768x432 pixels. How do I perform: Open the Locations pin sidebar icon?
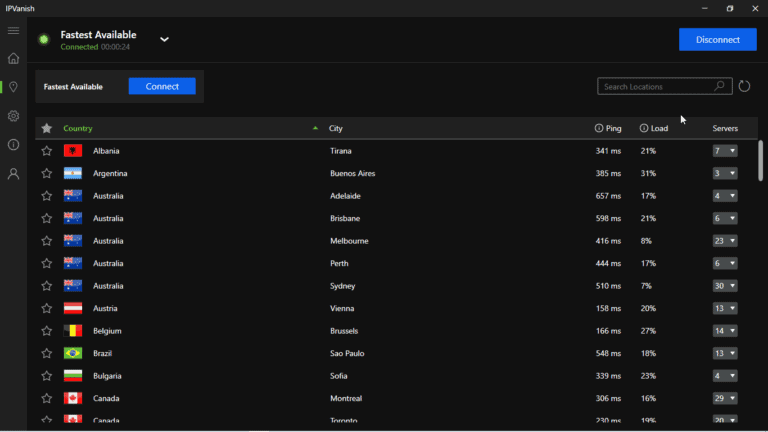(x=13, y=87)
